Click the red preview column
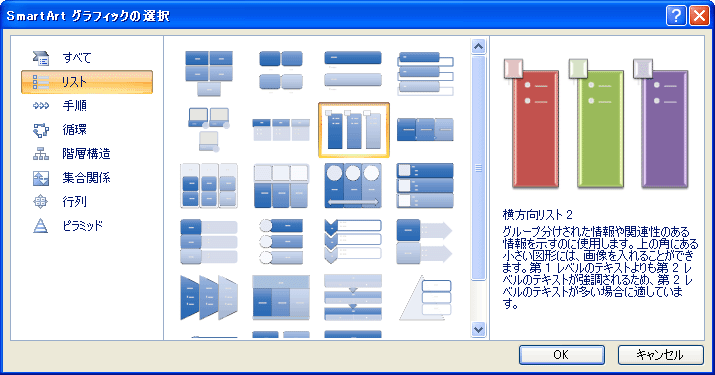 pyautogui.click(x=536, y=129)
